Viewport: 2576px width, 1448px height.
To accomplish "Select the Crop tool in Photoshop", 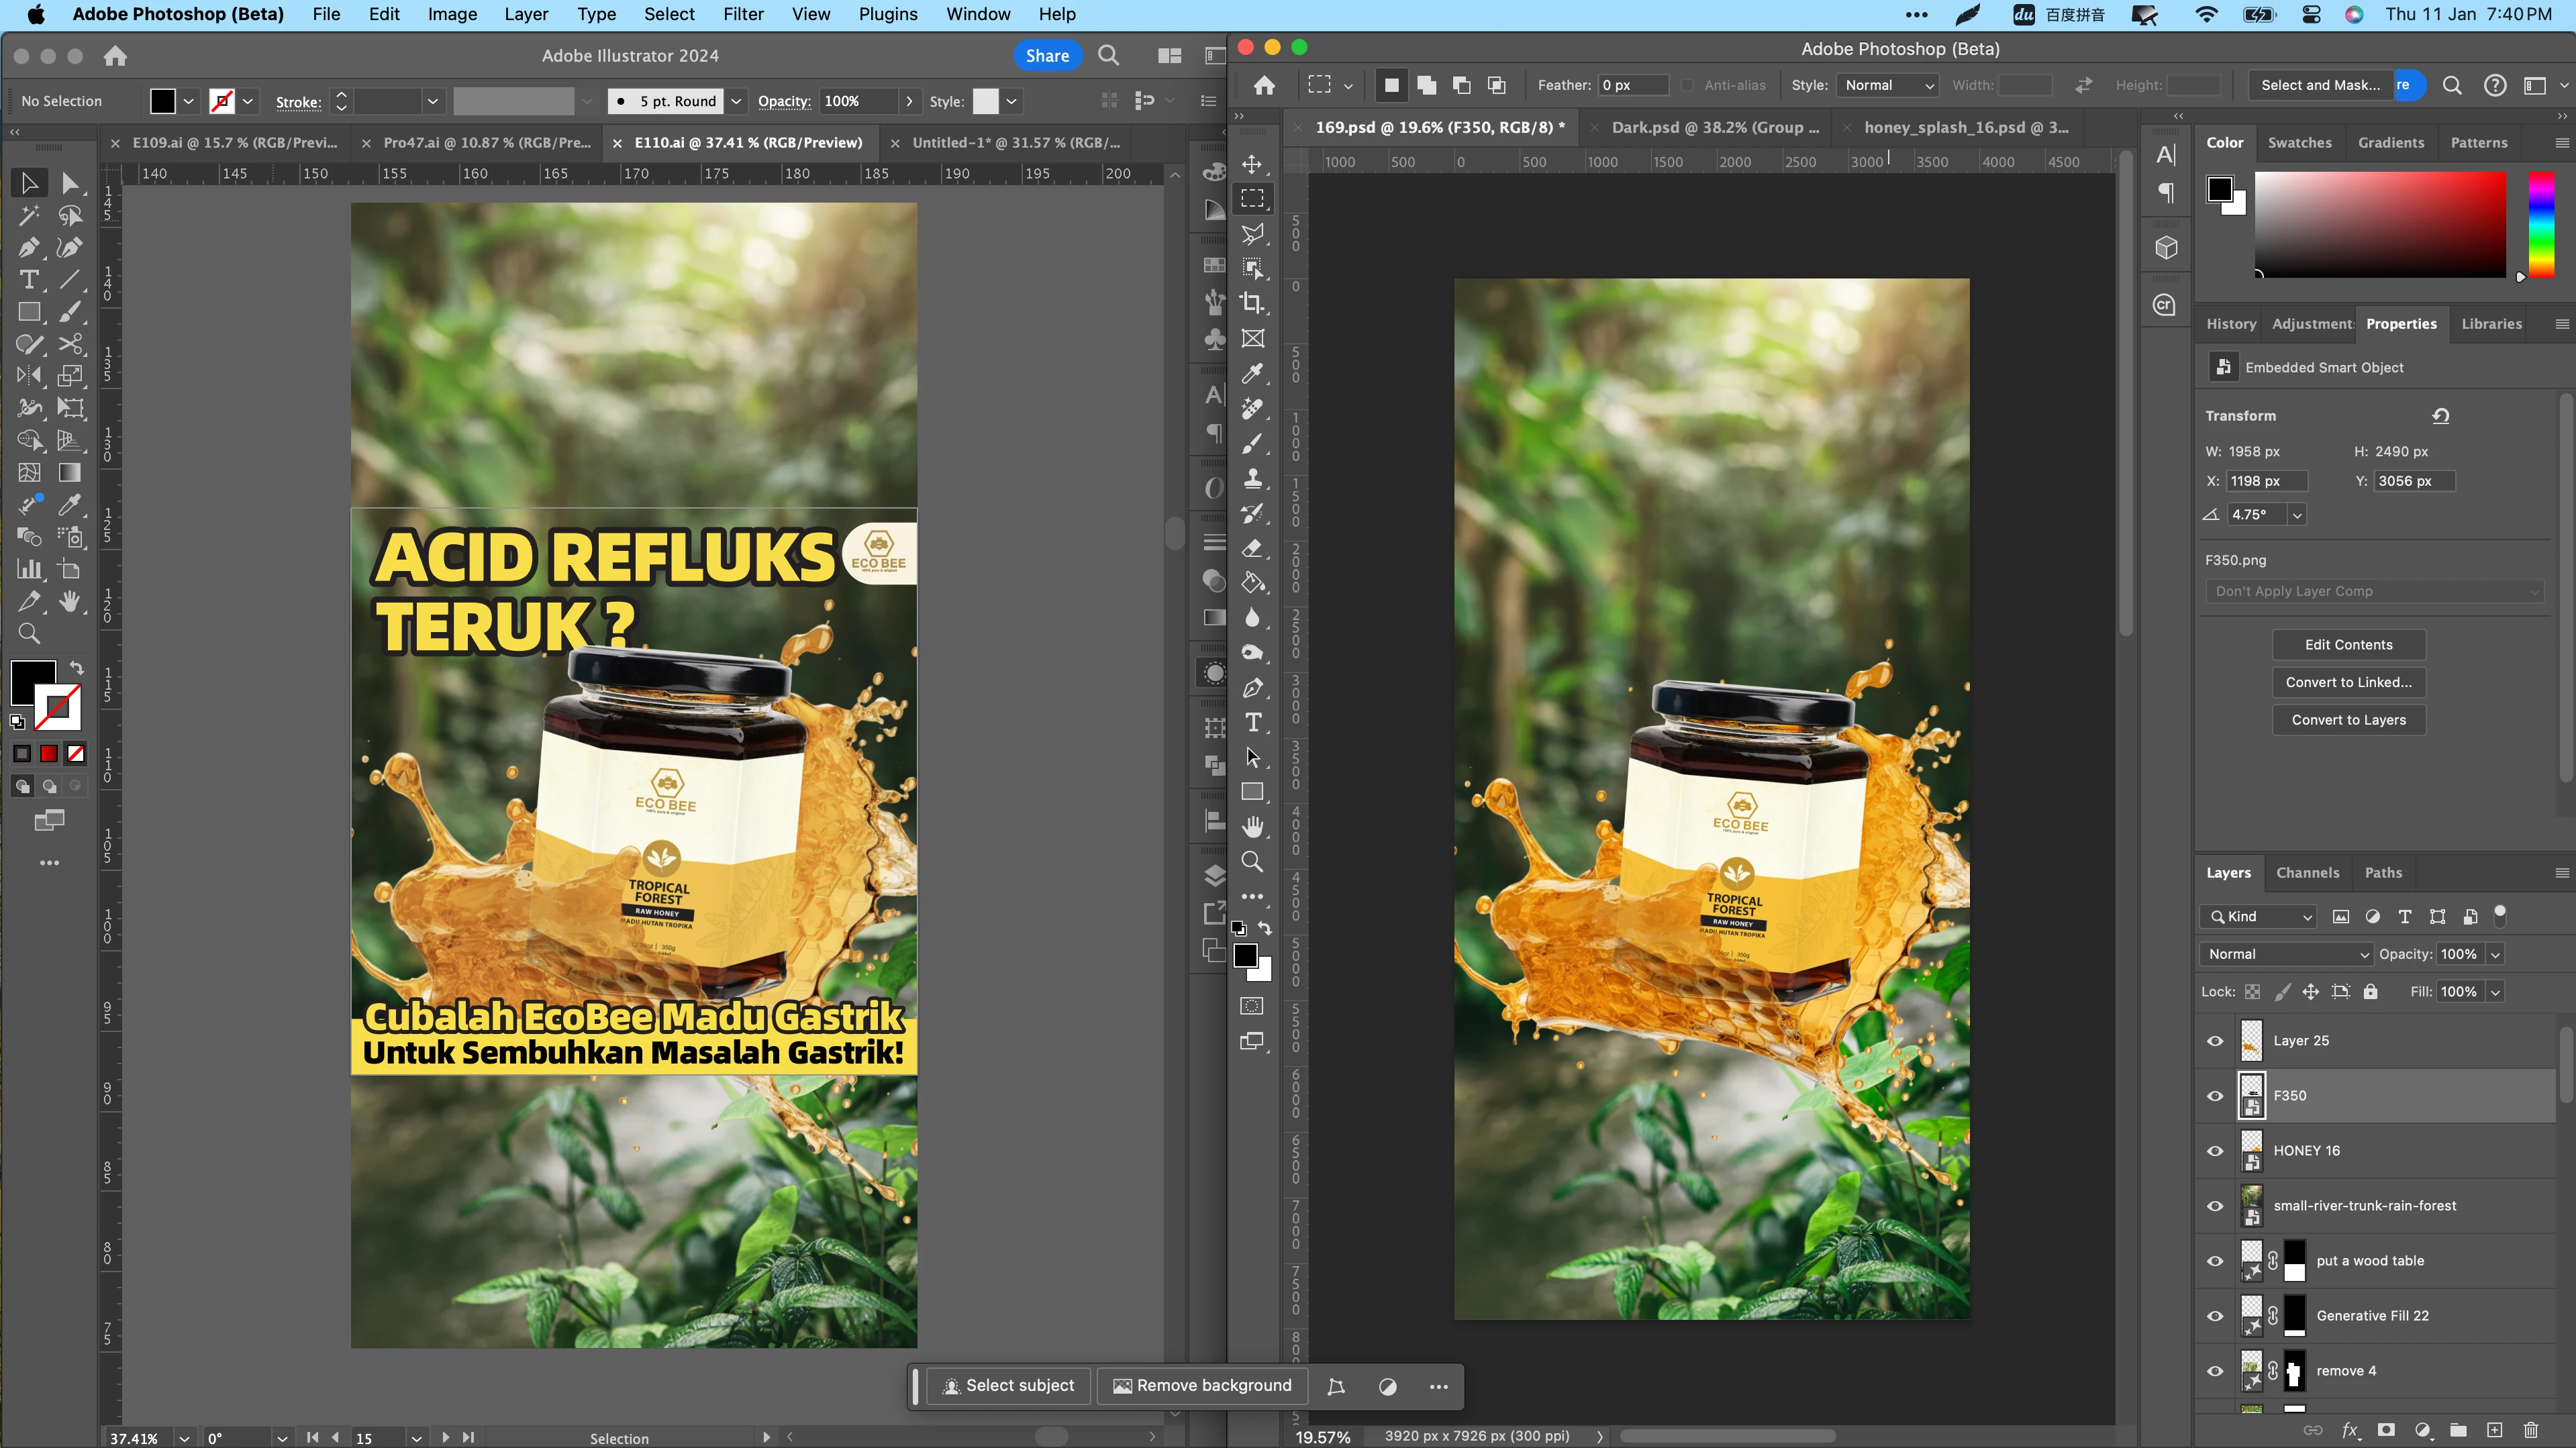I will click(1252, 303).
